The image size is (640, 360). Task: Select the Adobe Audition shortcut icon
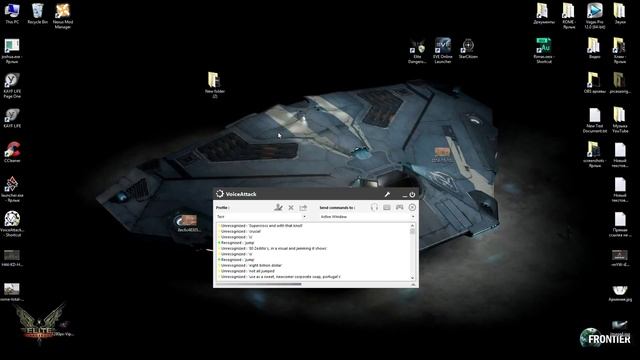pos(544,51)
